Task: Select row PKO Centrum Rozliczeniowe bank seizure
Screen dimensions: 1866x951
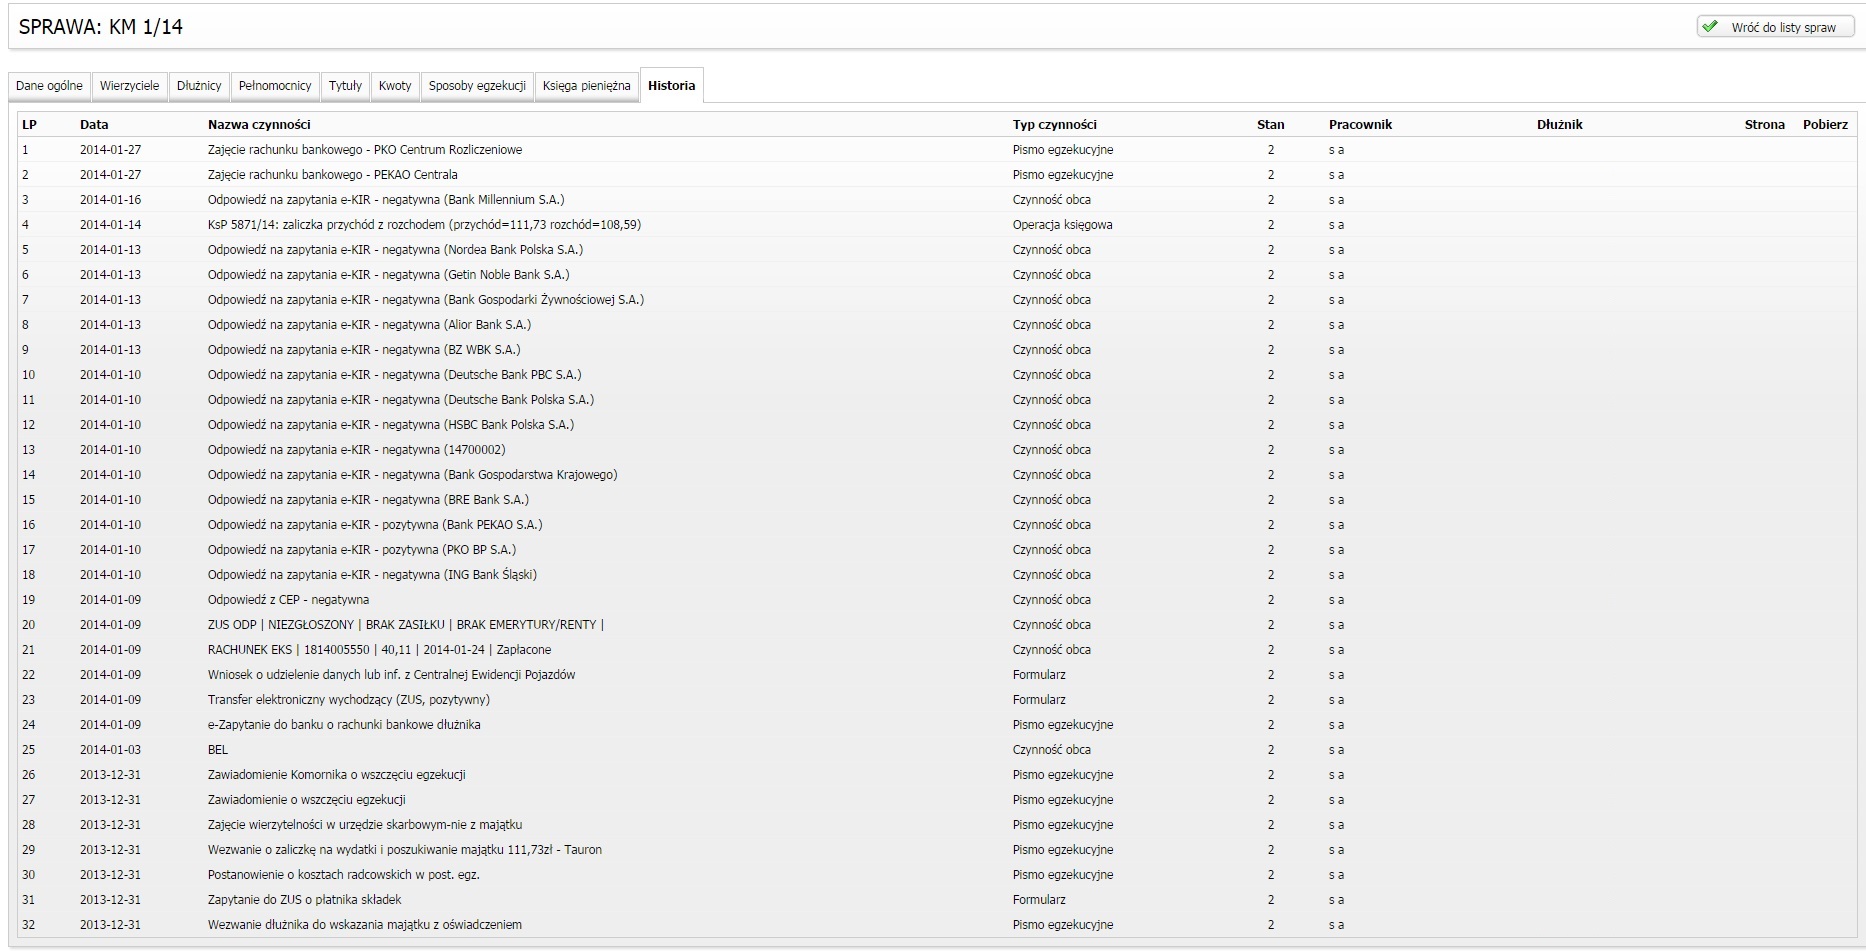Action: 365,150
